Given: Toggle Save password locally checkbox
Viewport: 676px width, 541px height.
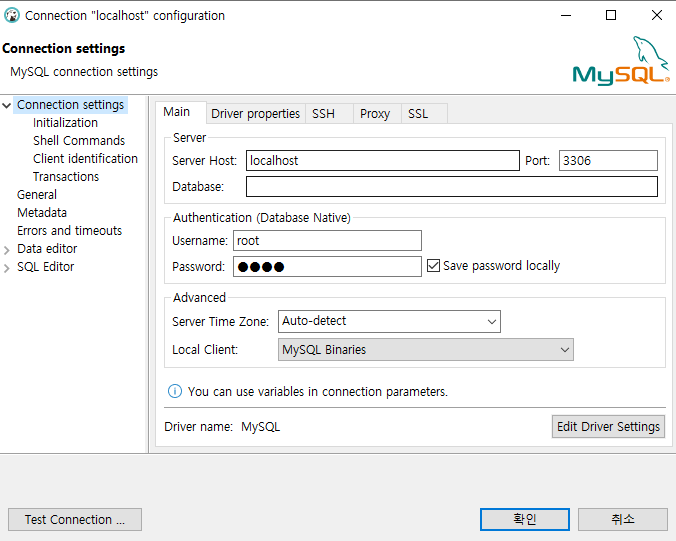Looking at the screenshot, I should (x=433, y=266).
